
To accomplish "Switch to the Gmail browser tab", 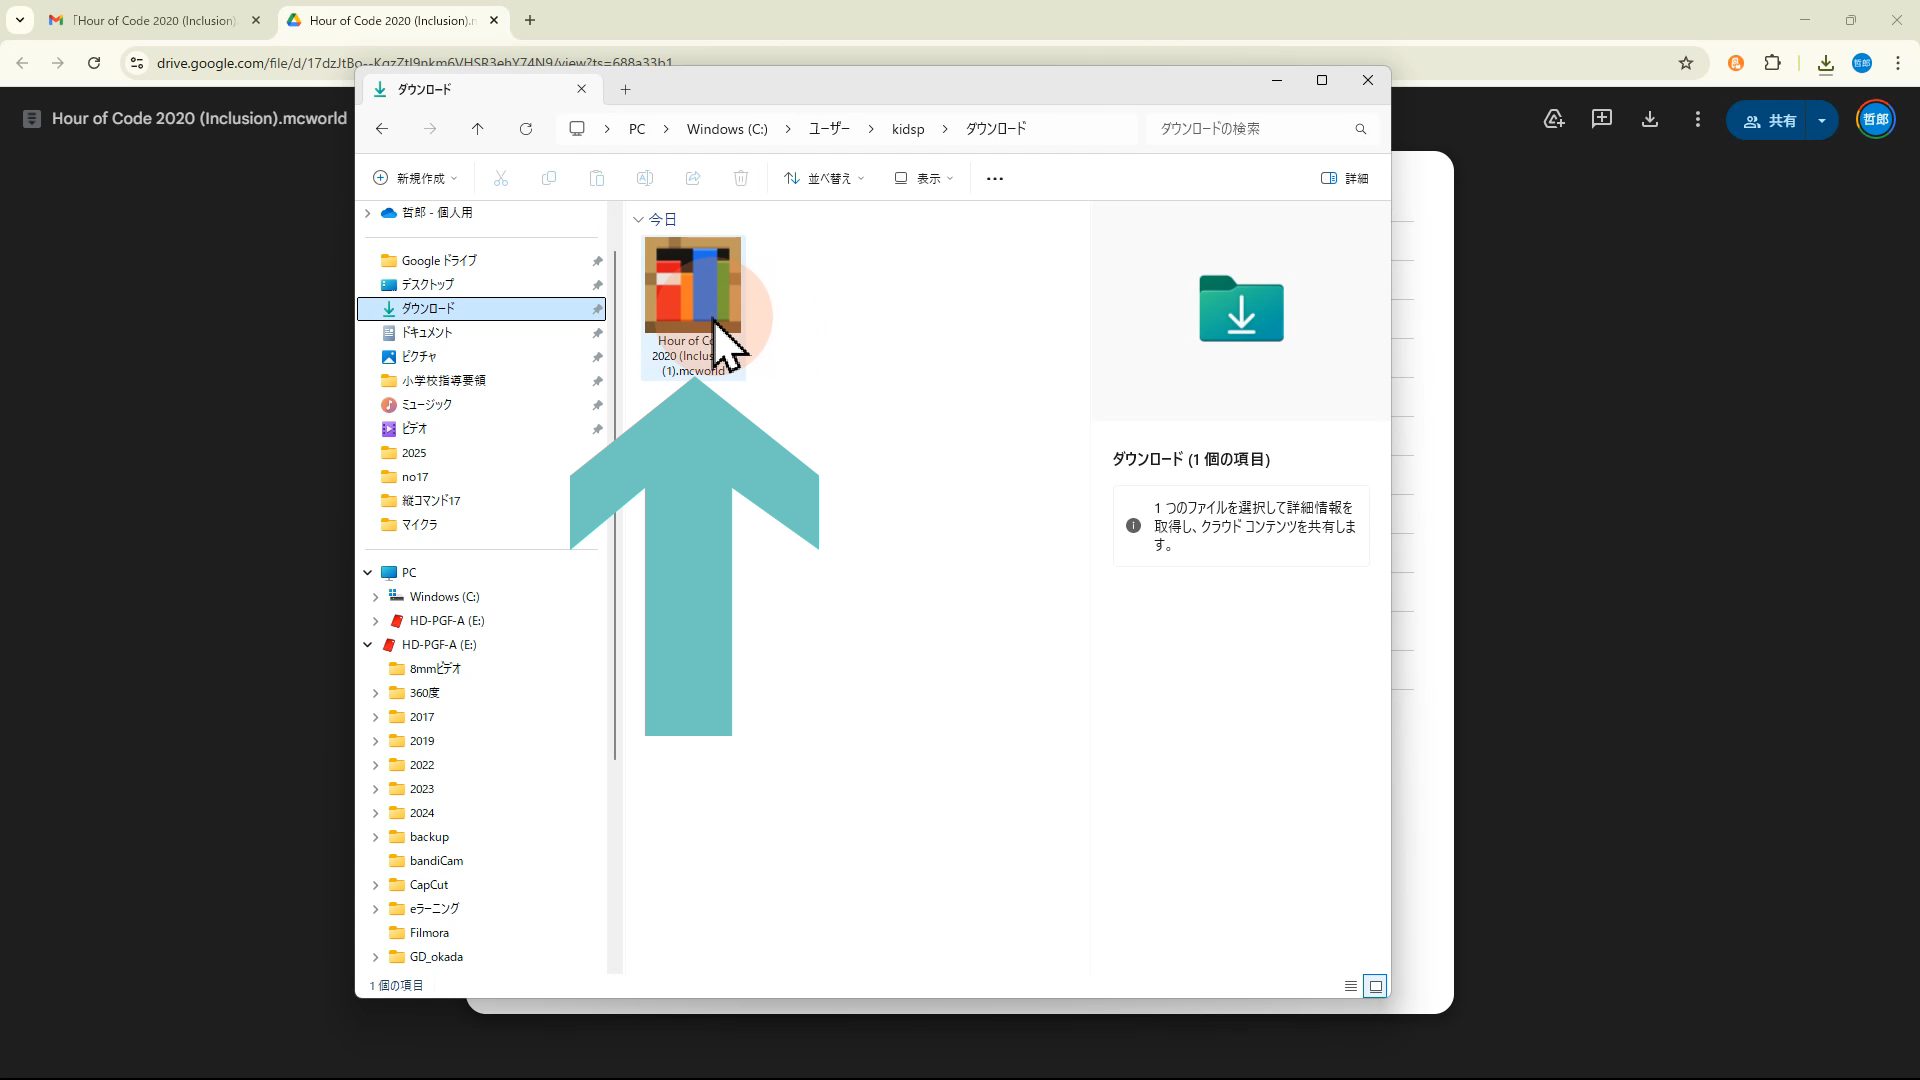I will point(150,20).
